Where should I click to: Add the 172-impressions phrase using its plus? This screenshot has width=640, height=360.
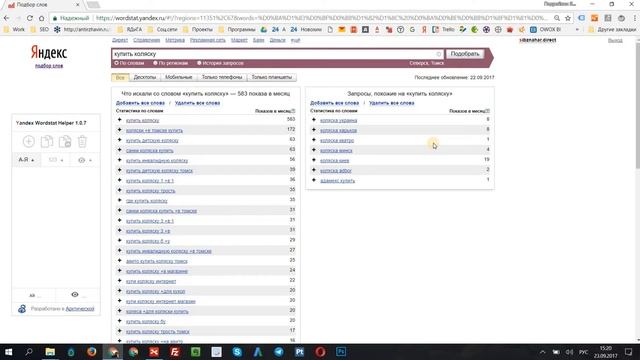pos(120,130)
